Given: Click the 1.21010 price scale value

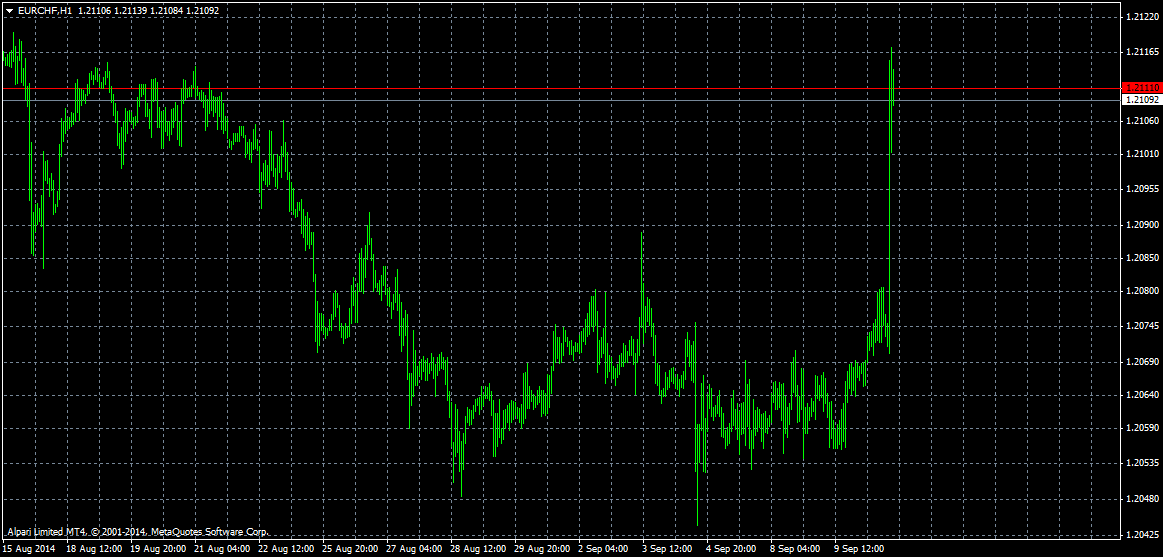Looking at the screenshot, I should pyautogui.click(x=1143, y=154).
